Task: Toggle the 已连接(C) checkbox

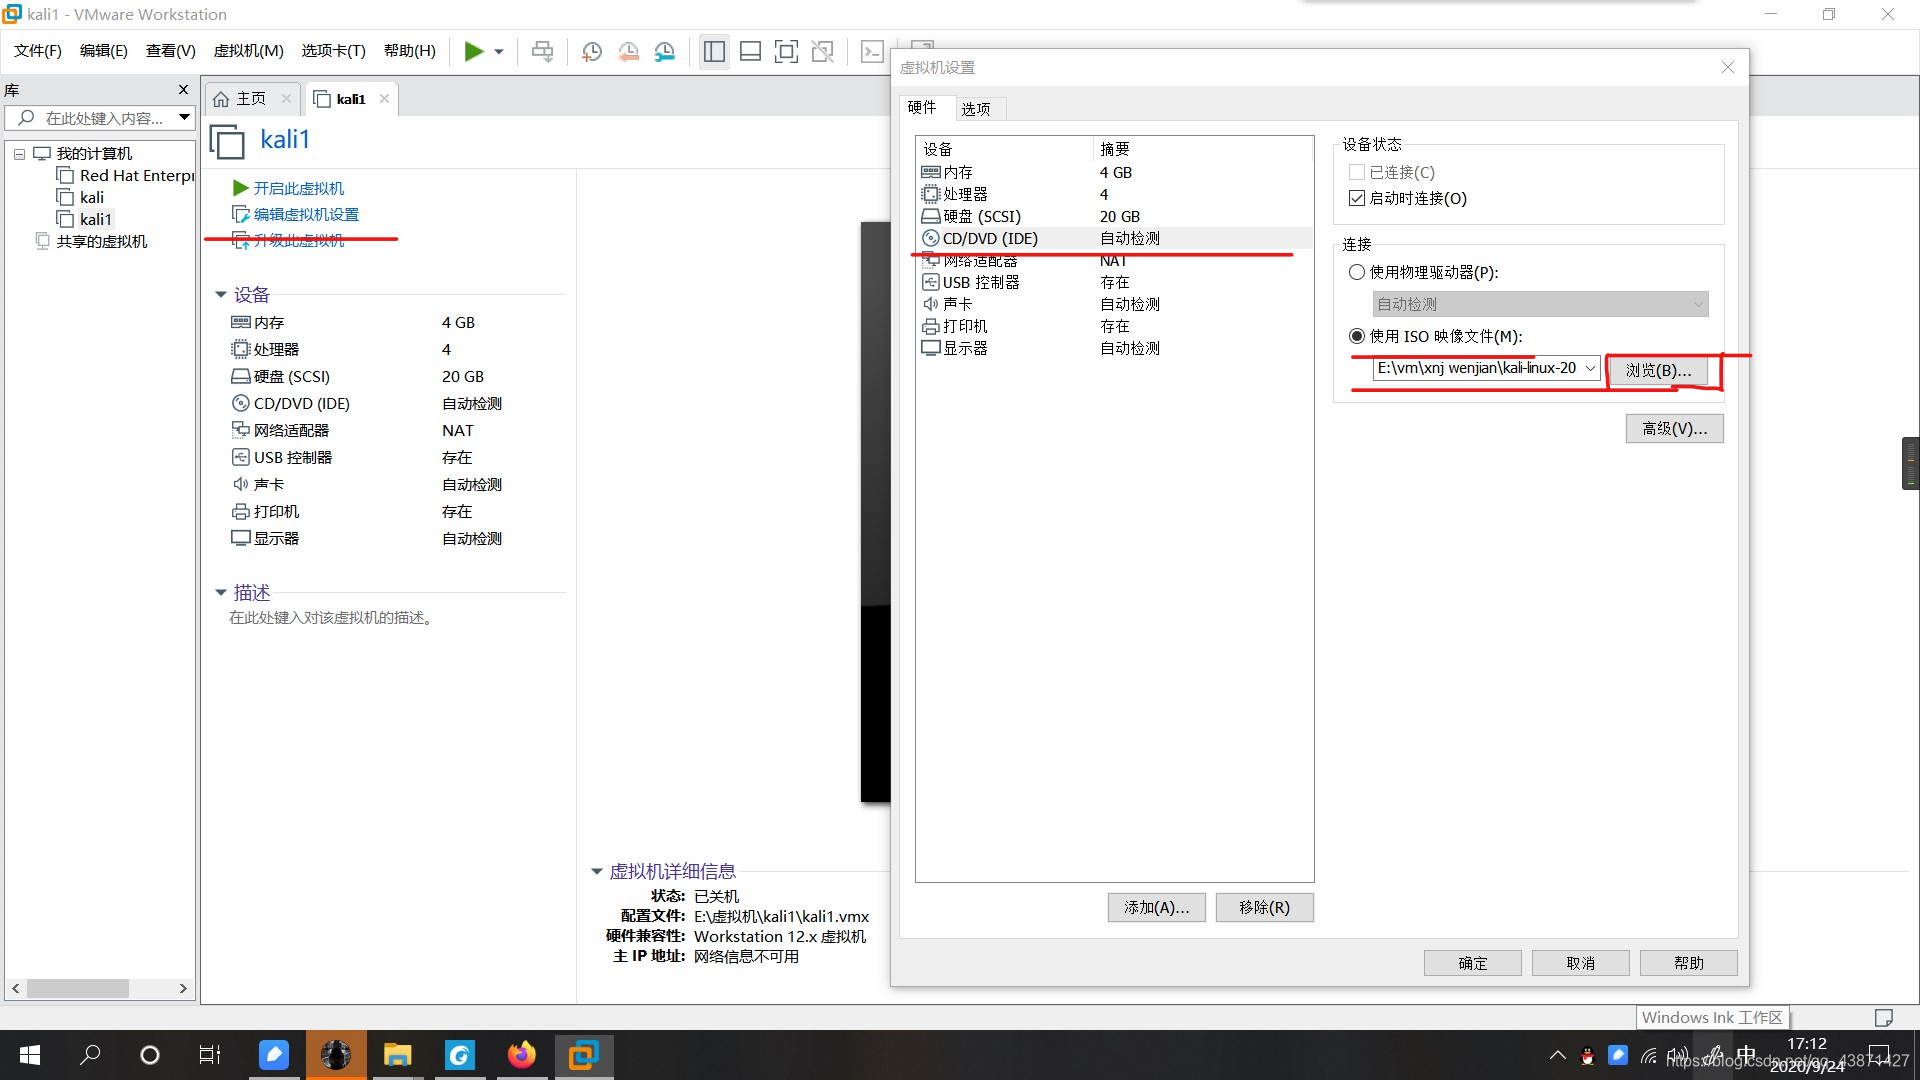Action: (1357, 173)
